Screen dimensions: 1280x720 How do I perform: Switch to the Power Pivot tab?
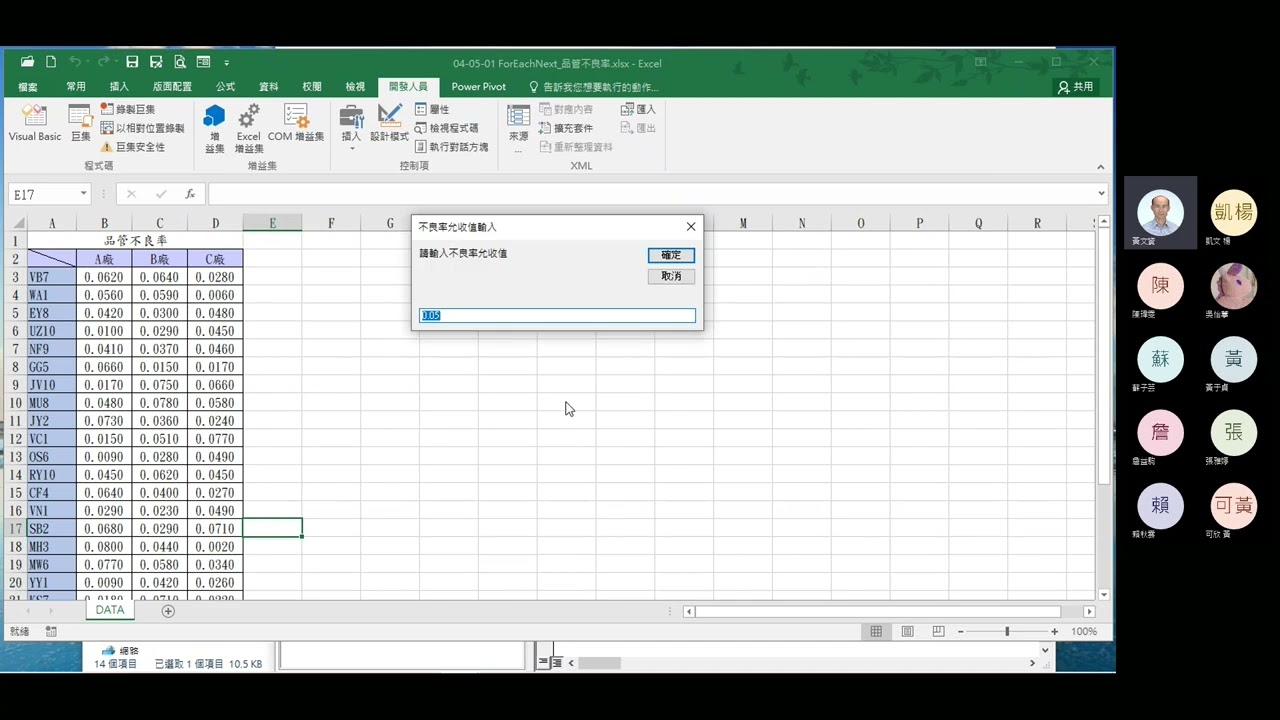pos(479,87)
